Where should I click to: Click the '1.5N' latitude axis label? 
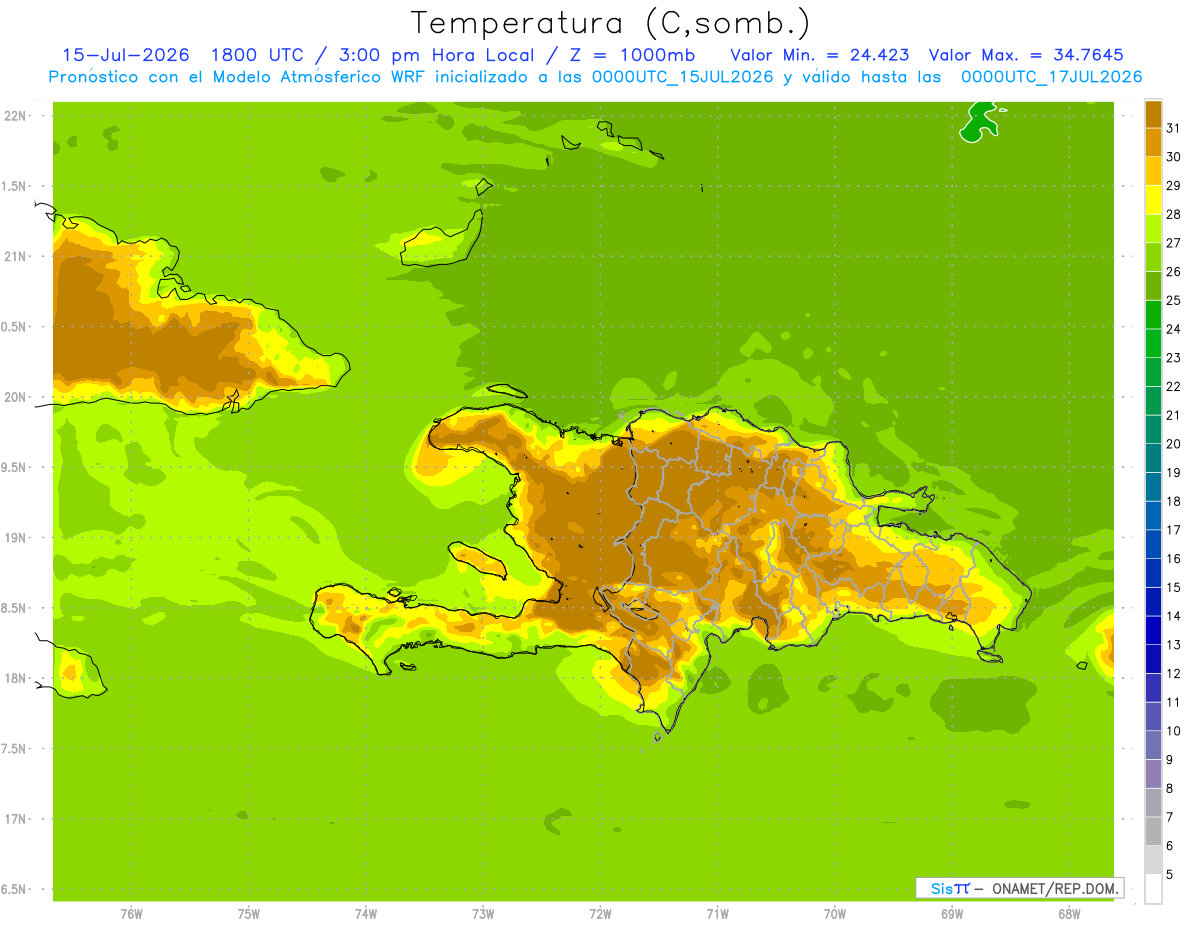(x=15, y=186)
